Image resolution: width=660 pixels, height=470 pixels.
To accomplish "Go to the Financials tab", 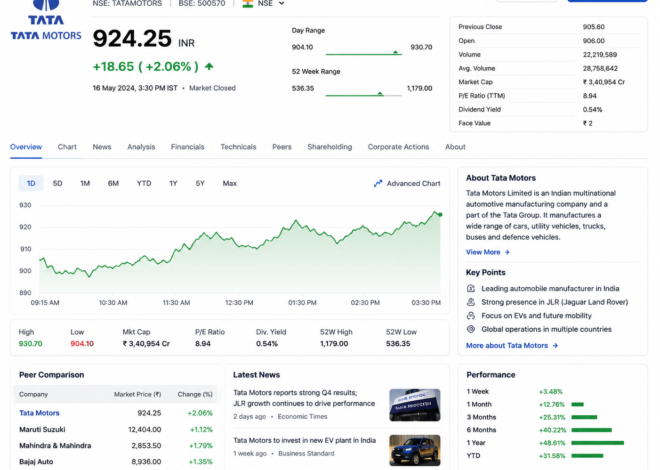I will pos(187,147).
